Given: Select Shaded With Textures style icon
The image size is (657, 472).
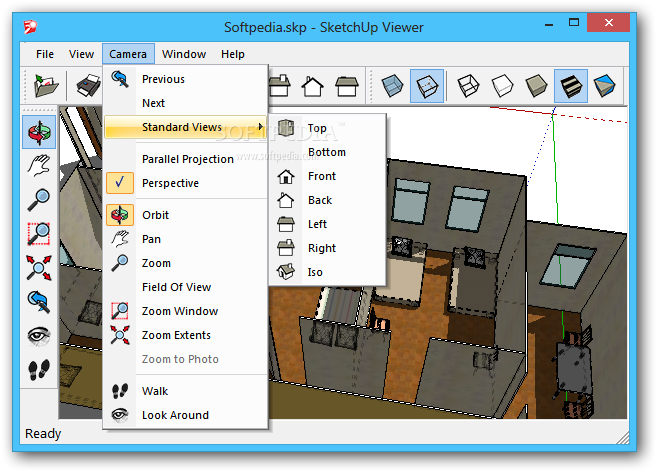Looking at the screenshot, I should pyautogui.click(x=571, y=86).
